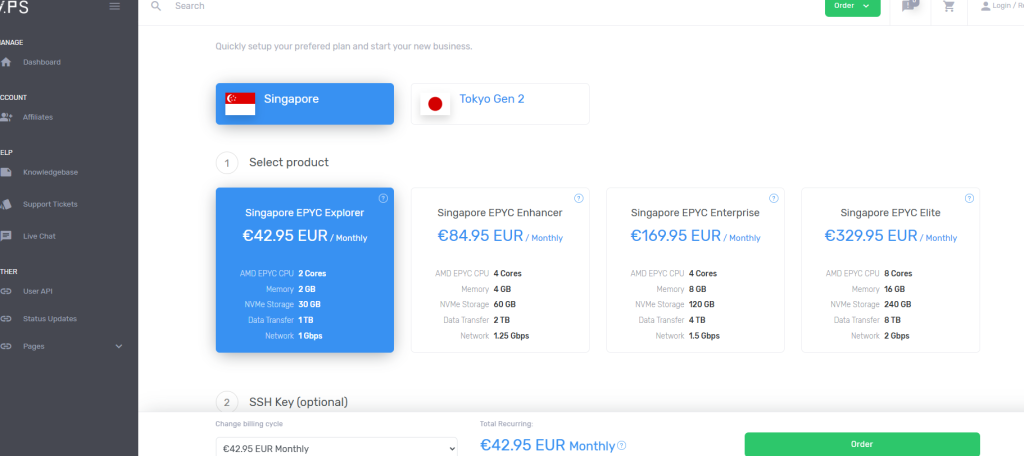Click the Support Tickets icon in sidebar
Image resolution: width=1024 pixels, height=456 pixels.
pyautogui.click(x=7, y=204)
